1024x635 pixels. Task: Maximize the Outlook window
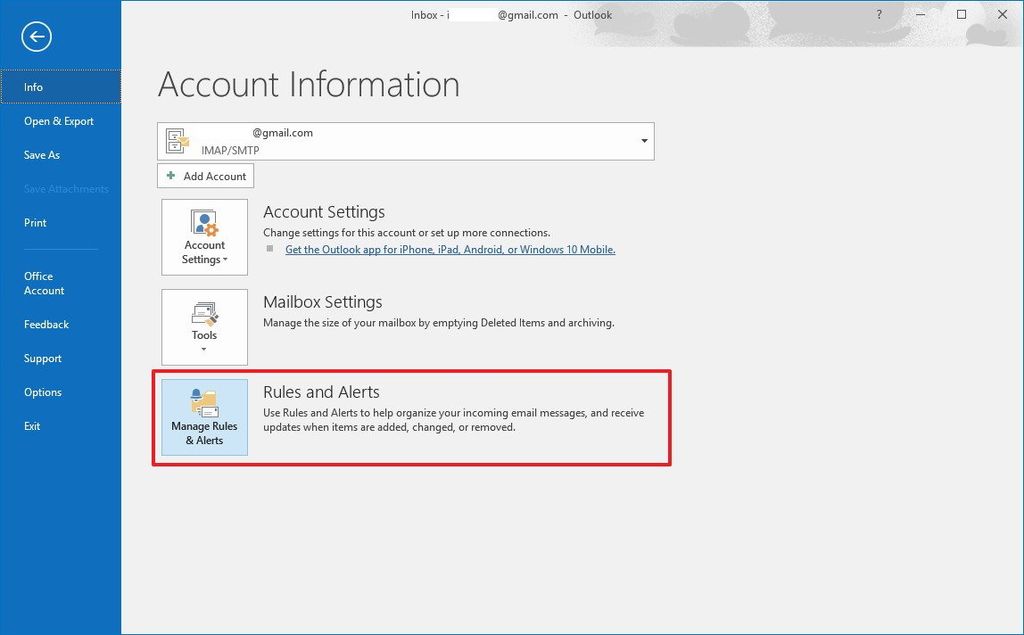click(961, 14)
